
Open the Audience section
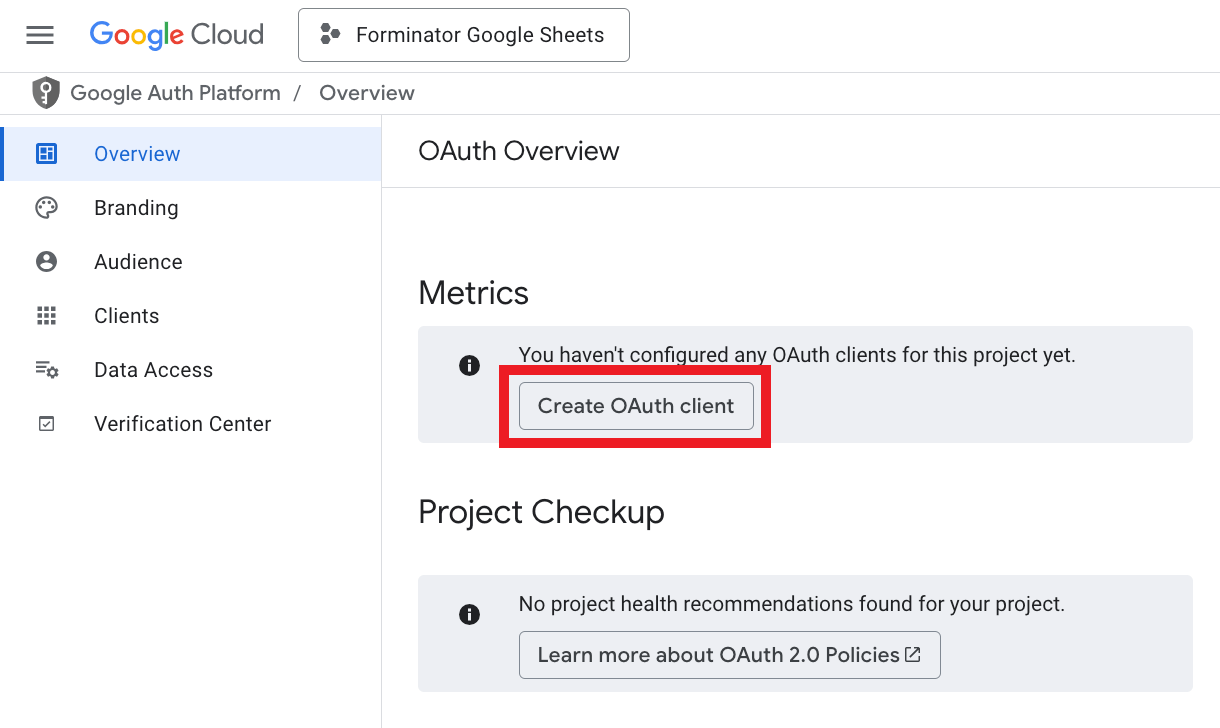(x=191, y=262)
